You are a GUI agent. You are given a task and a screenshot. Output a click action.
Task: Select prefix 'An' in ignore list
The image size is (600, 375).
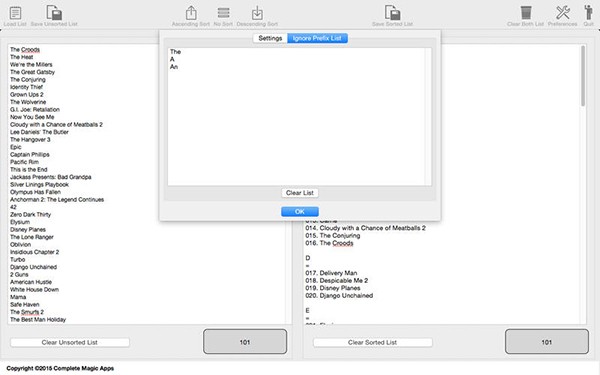tap(174, 67)
